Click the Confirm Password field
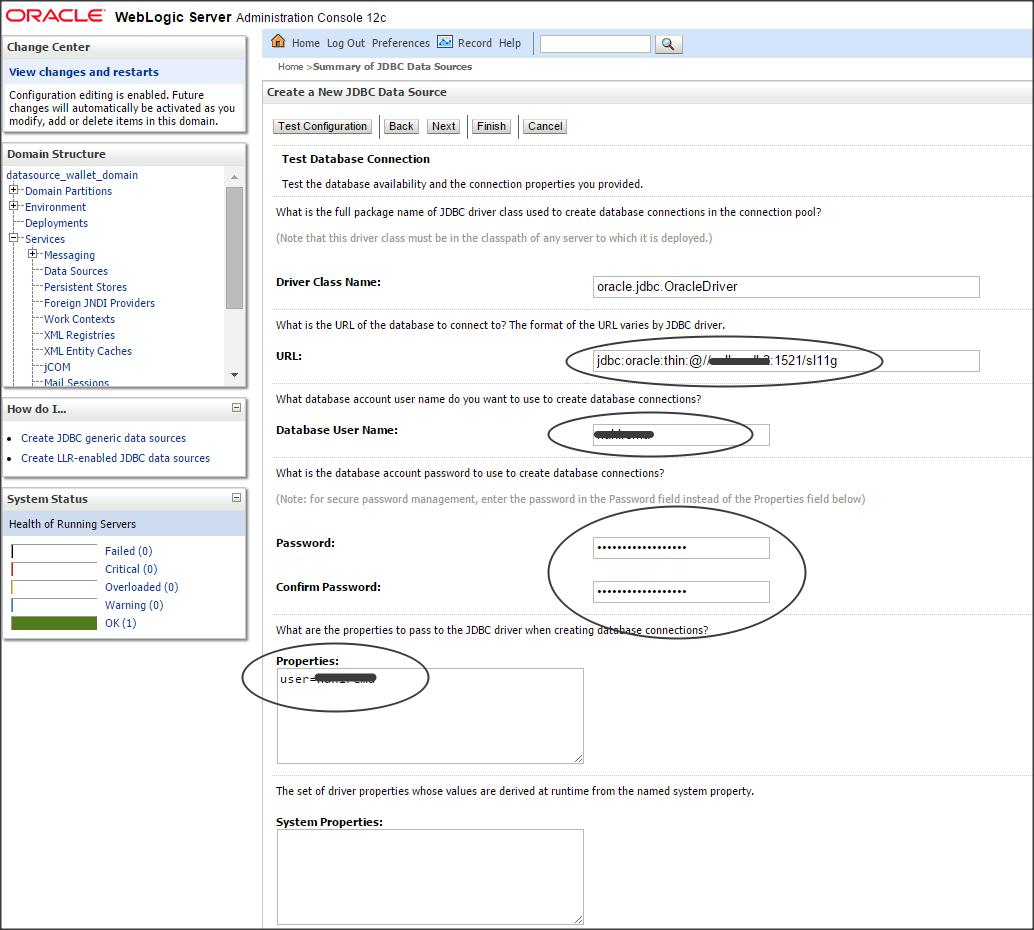Image resolution: width=1034 pixels, height=930 pixels. click(x=681, y=592)
